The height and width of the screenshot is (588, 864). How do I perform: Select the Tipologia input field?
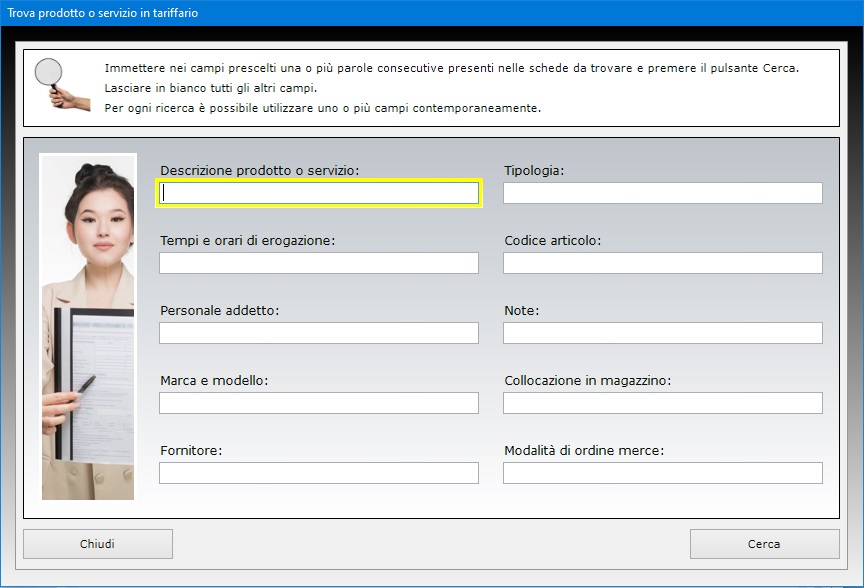pos(663,193)
